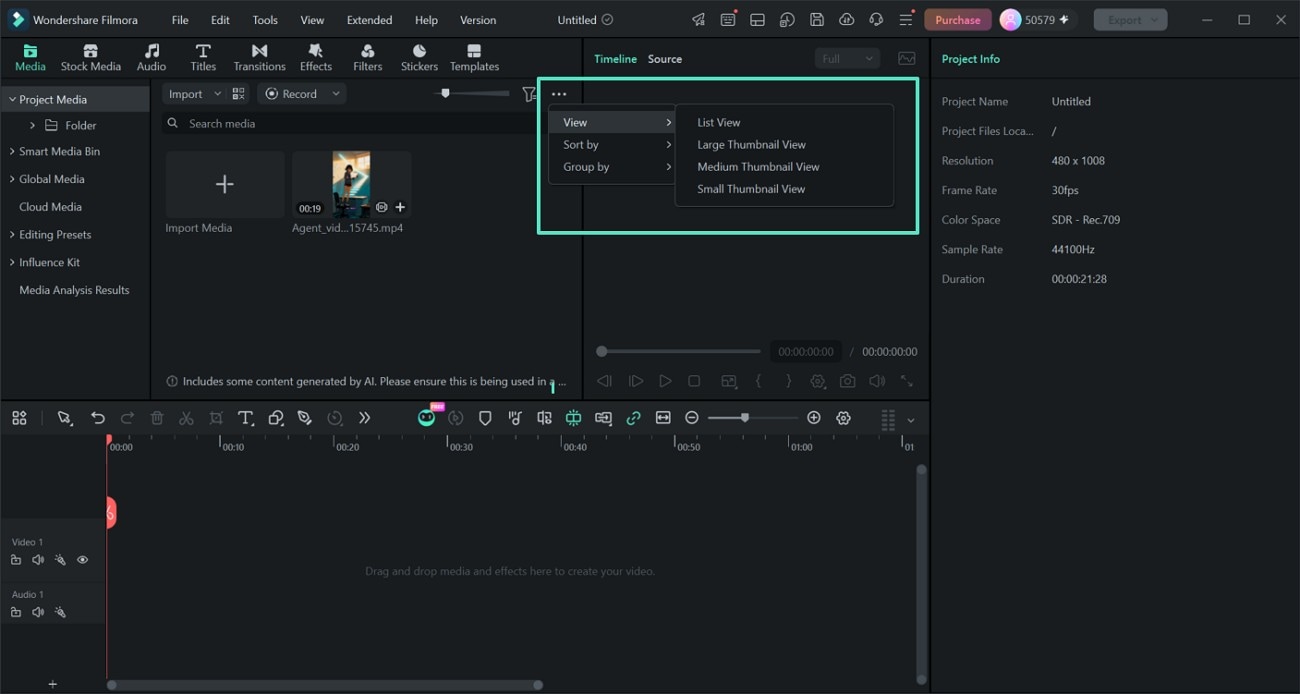Expand the Folder tree item

pos(32,125)
